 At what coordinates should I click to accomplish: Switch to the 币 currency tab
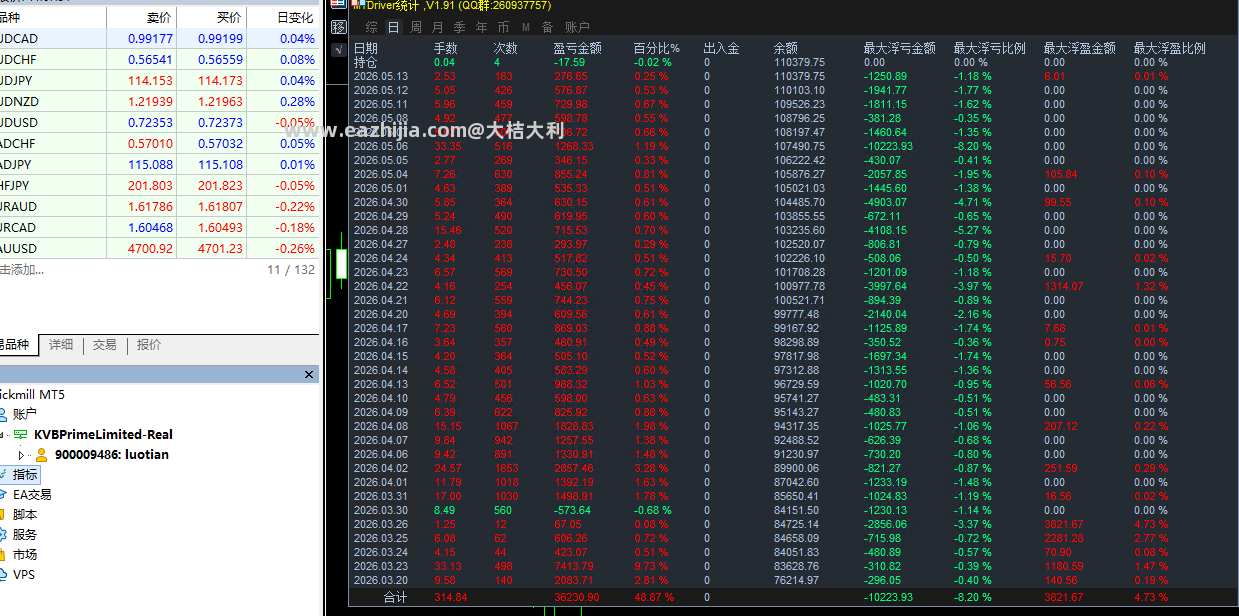(x=504, y=27)
